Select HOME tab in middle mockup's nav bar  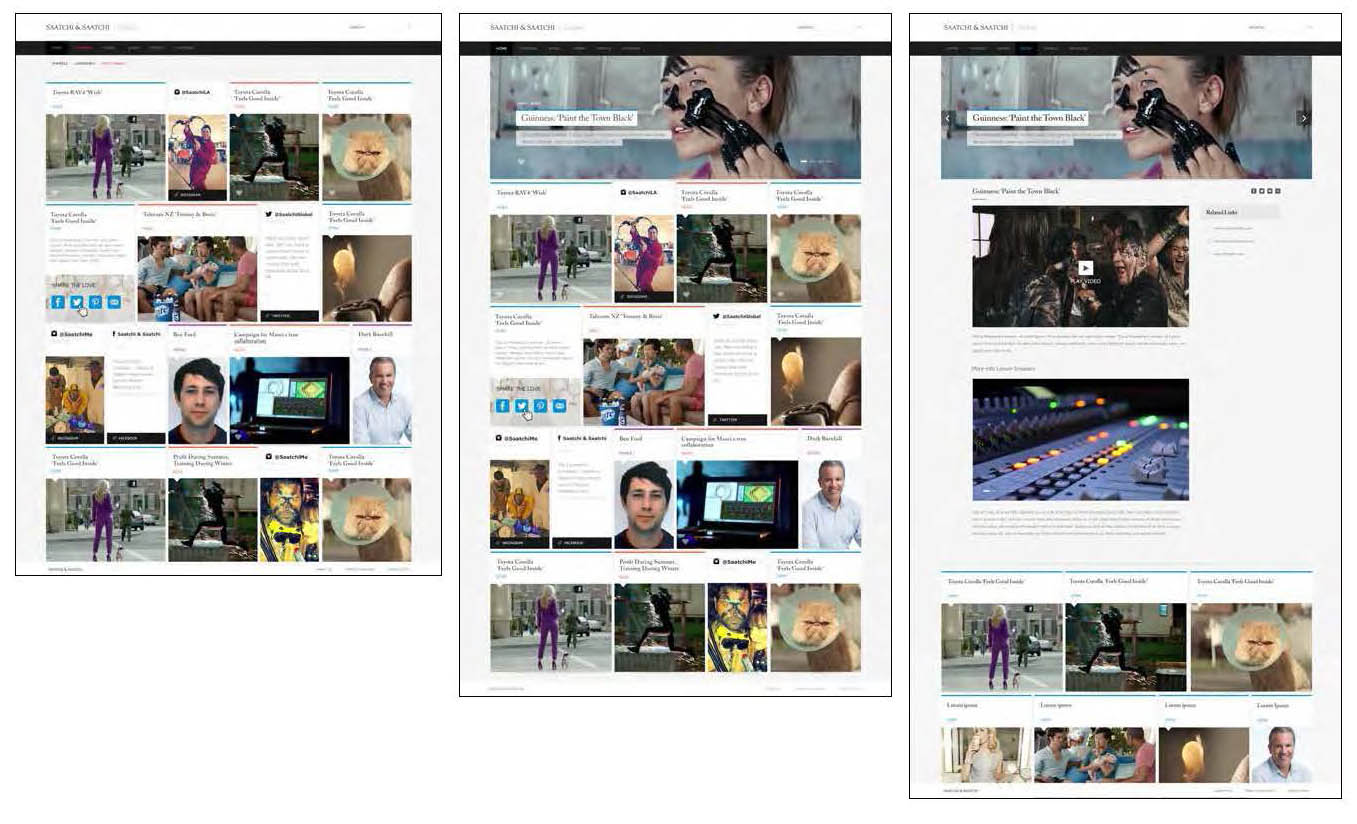pyautogui.click(x=501, y=48)
